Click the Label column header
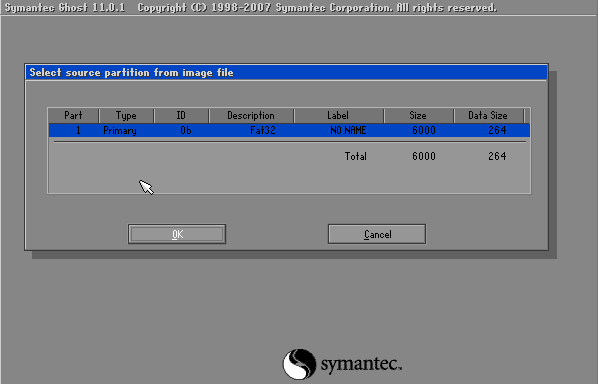Viewport: 598px width, 384px height. [338, 116]
